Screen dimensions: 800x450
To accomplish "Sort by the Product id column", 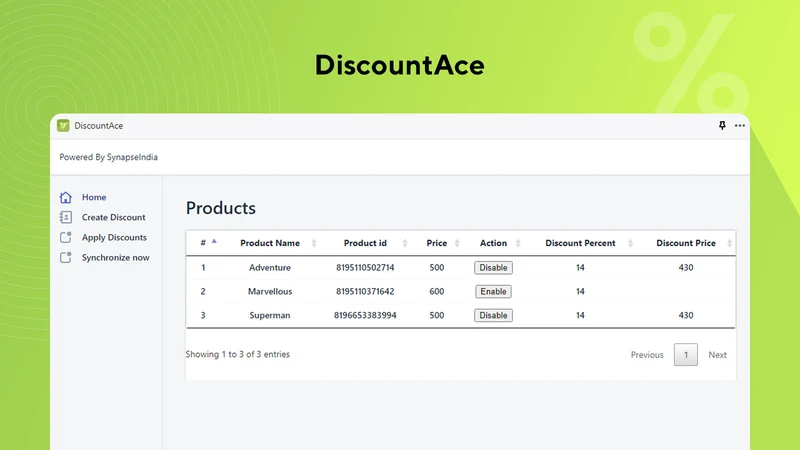I will tap(365, 243).
